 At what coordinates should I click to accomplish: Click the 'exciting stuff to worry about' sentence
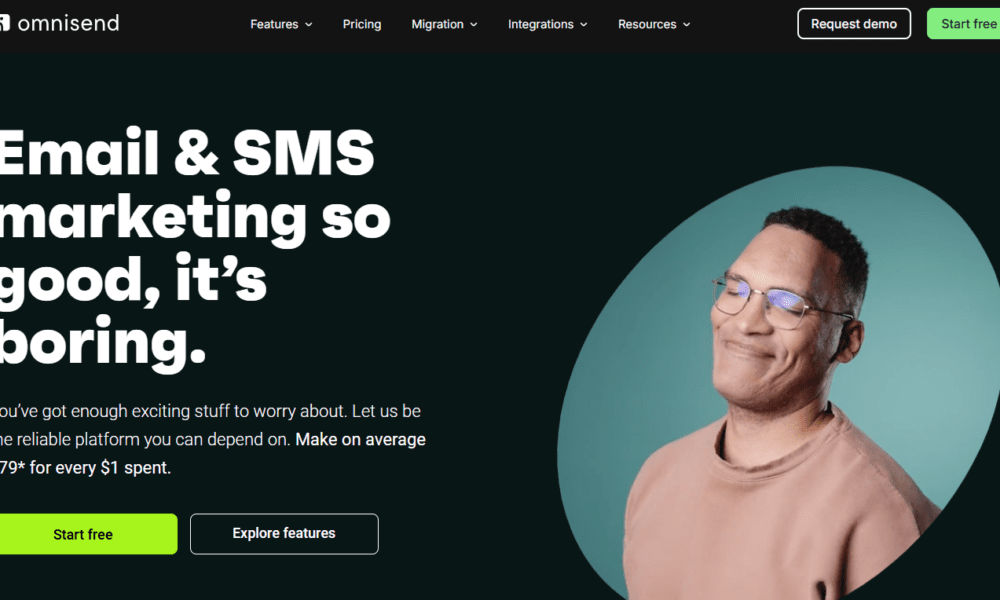coord(239,411)
